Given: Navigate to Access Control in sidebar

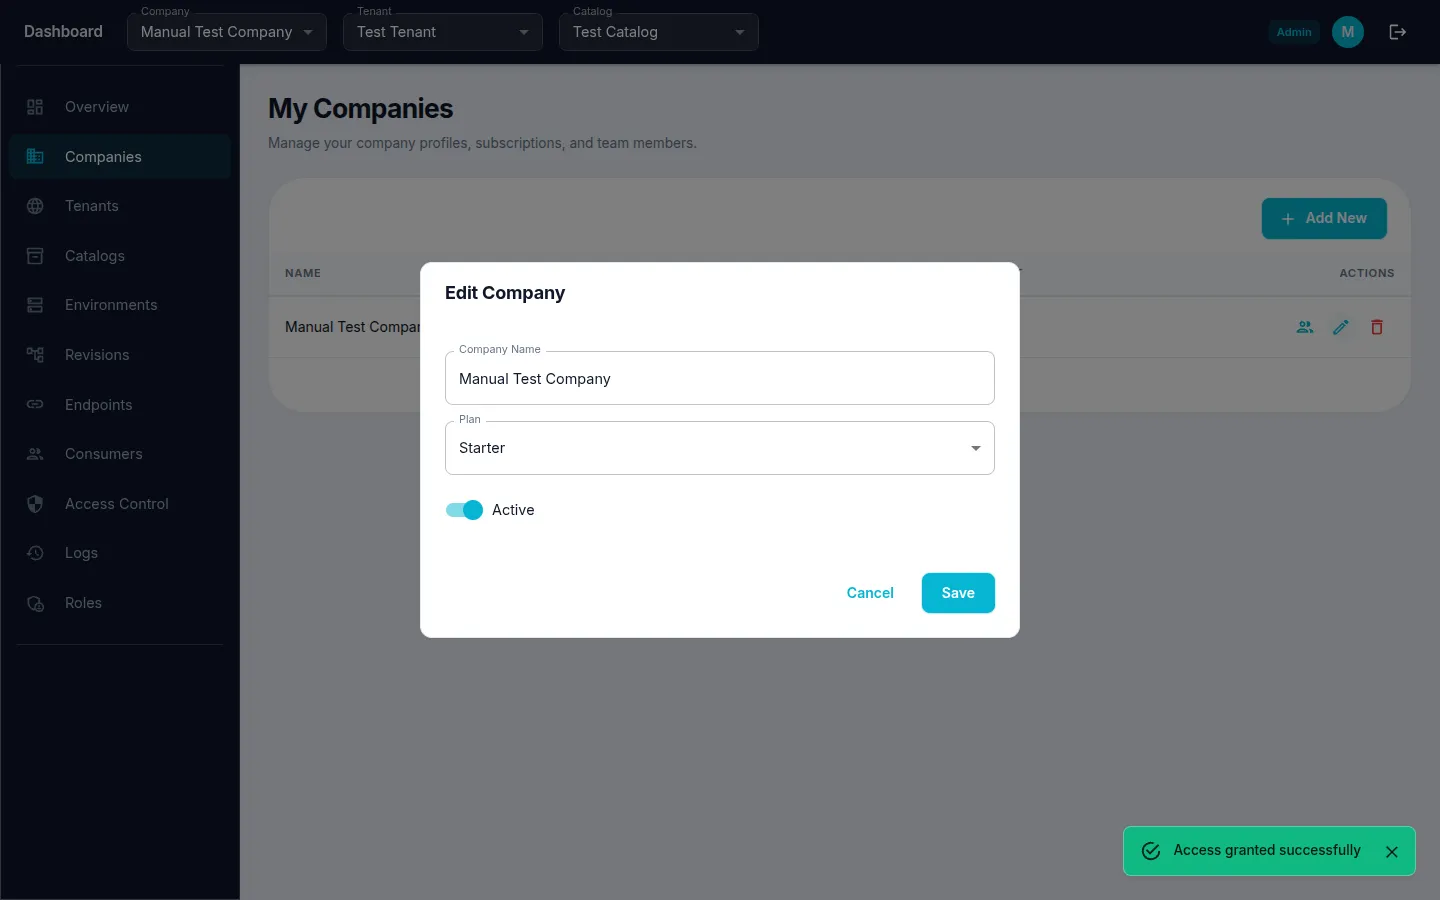Looking at the screenshot, I should 116,503.
